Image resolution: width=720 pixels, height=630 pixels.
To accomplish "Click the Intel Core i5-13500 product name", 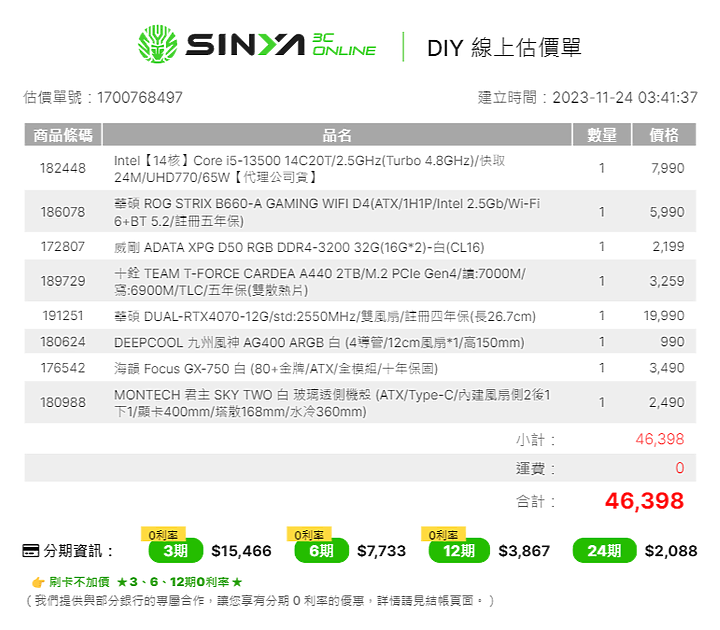I will (309, 169).
